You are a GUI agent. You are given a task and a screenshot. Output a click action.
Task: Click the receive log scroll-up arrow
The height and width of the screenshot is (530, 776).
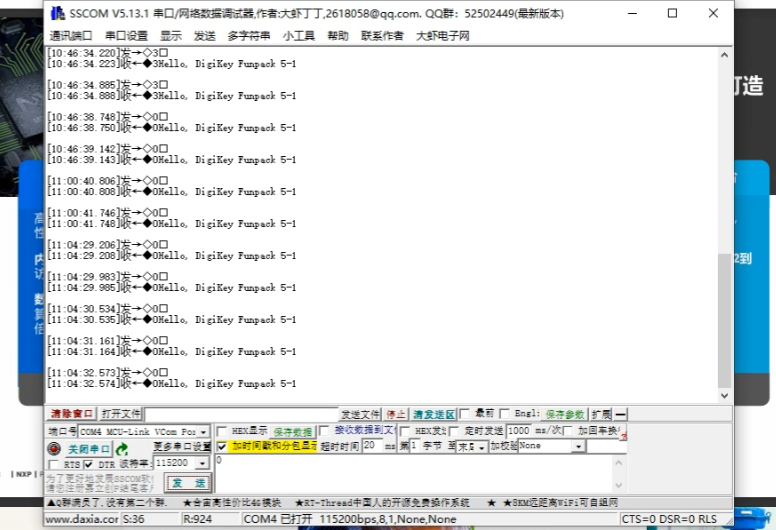click(x=725, y=55)
